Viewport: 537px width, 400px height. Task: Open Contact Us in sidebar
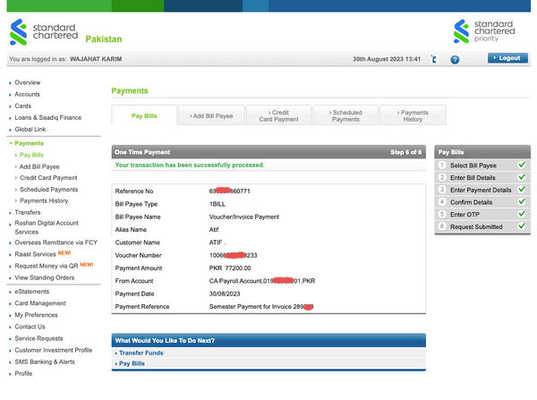[x=30, y=327]
